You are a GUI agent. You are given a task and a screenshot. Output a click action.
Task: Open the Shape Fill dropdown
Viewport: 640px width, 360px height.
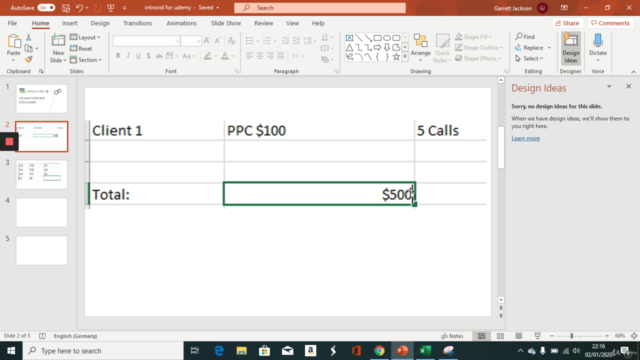click(x=473, y=37)
